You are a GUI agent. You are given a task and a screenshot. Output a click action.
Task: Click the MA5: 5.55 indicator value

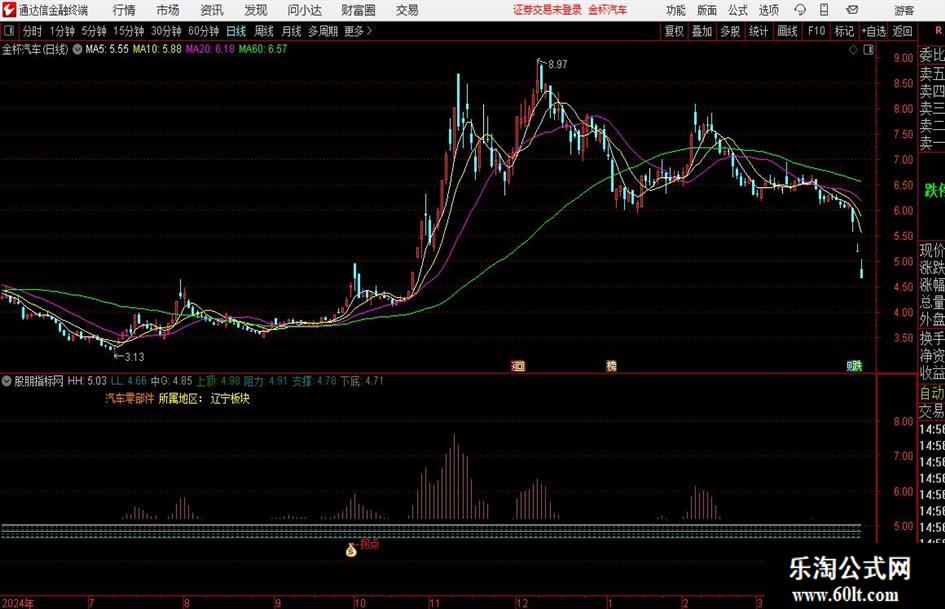coord(107,49)
